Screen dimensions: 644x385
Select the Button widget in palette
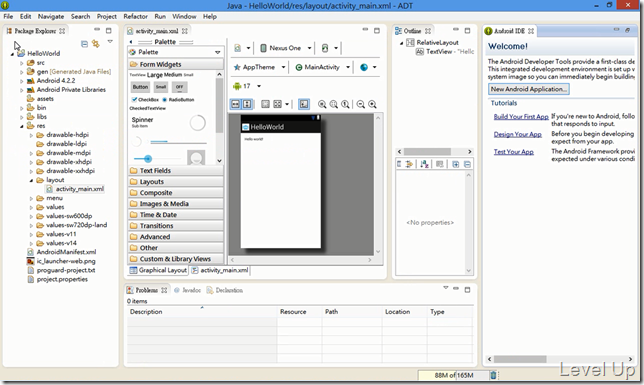click(140, 87)
